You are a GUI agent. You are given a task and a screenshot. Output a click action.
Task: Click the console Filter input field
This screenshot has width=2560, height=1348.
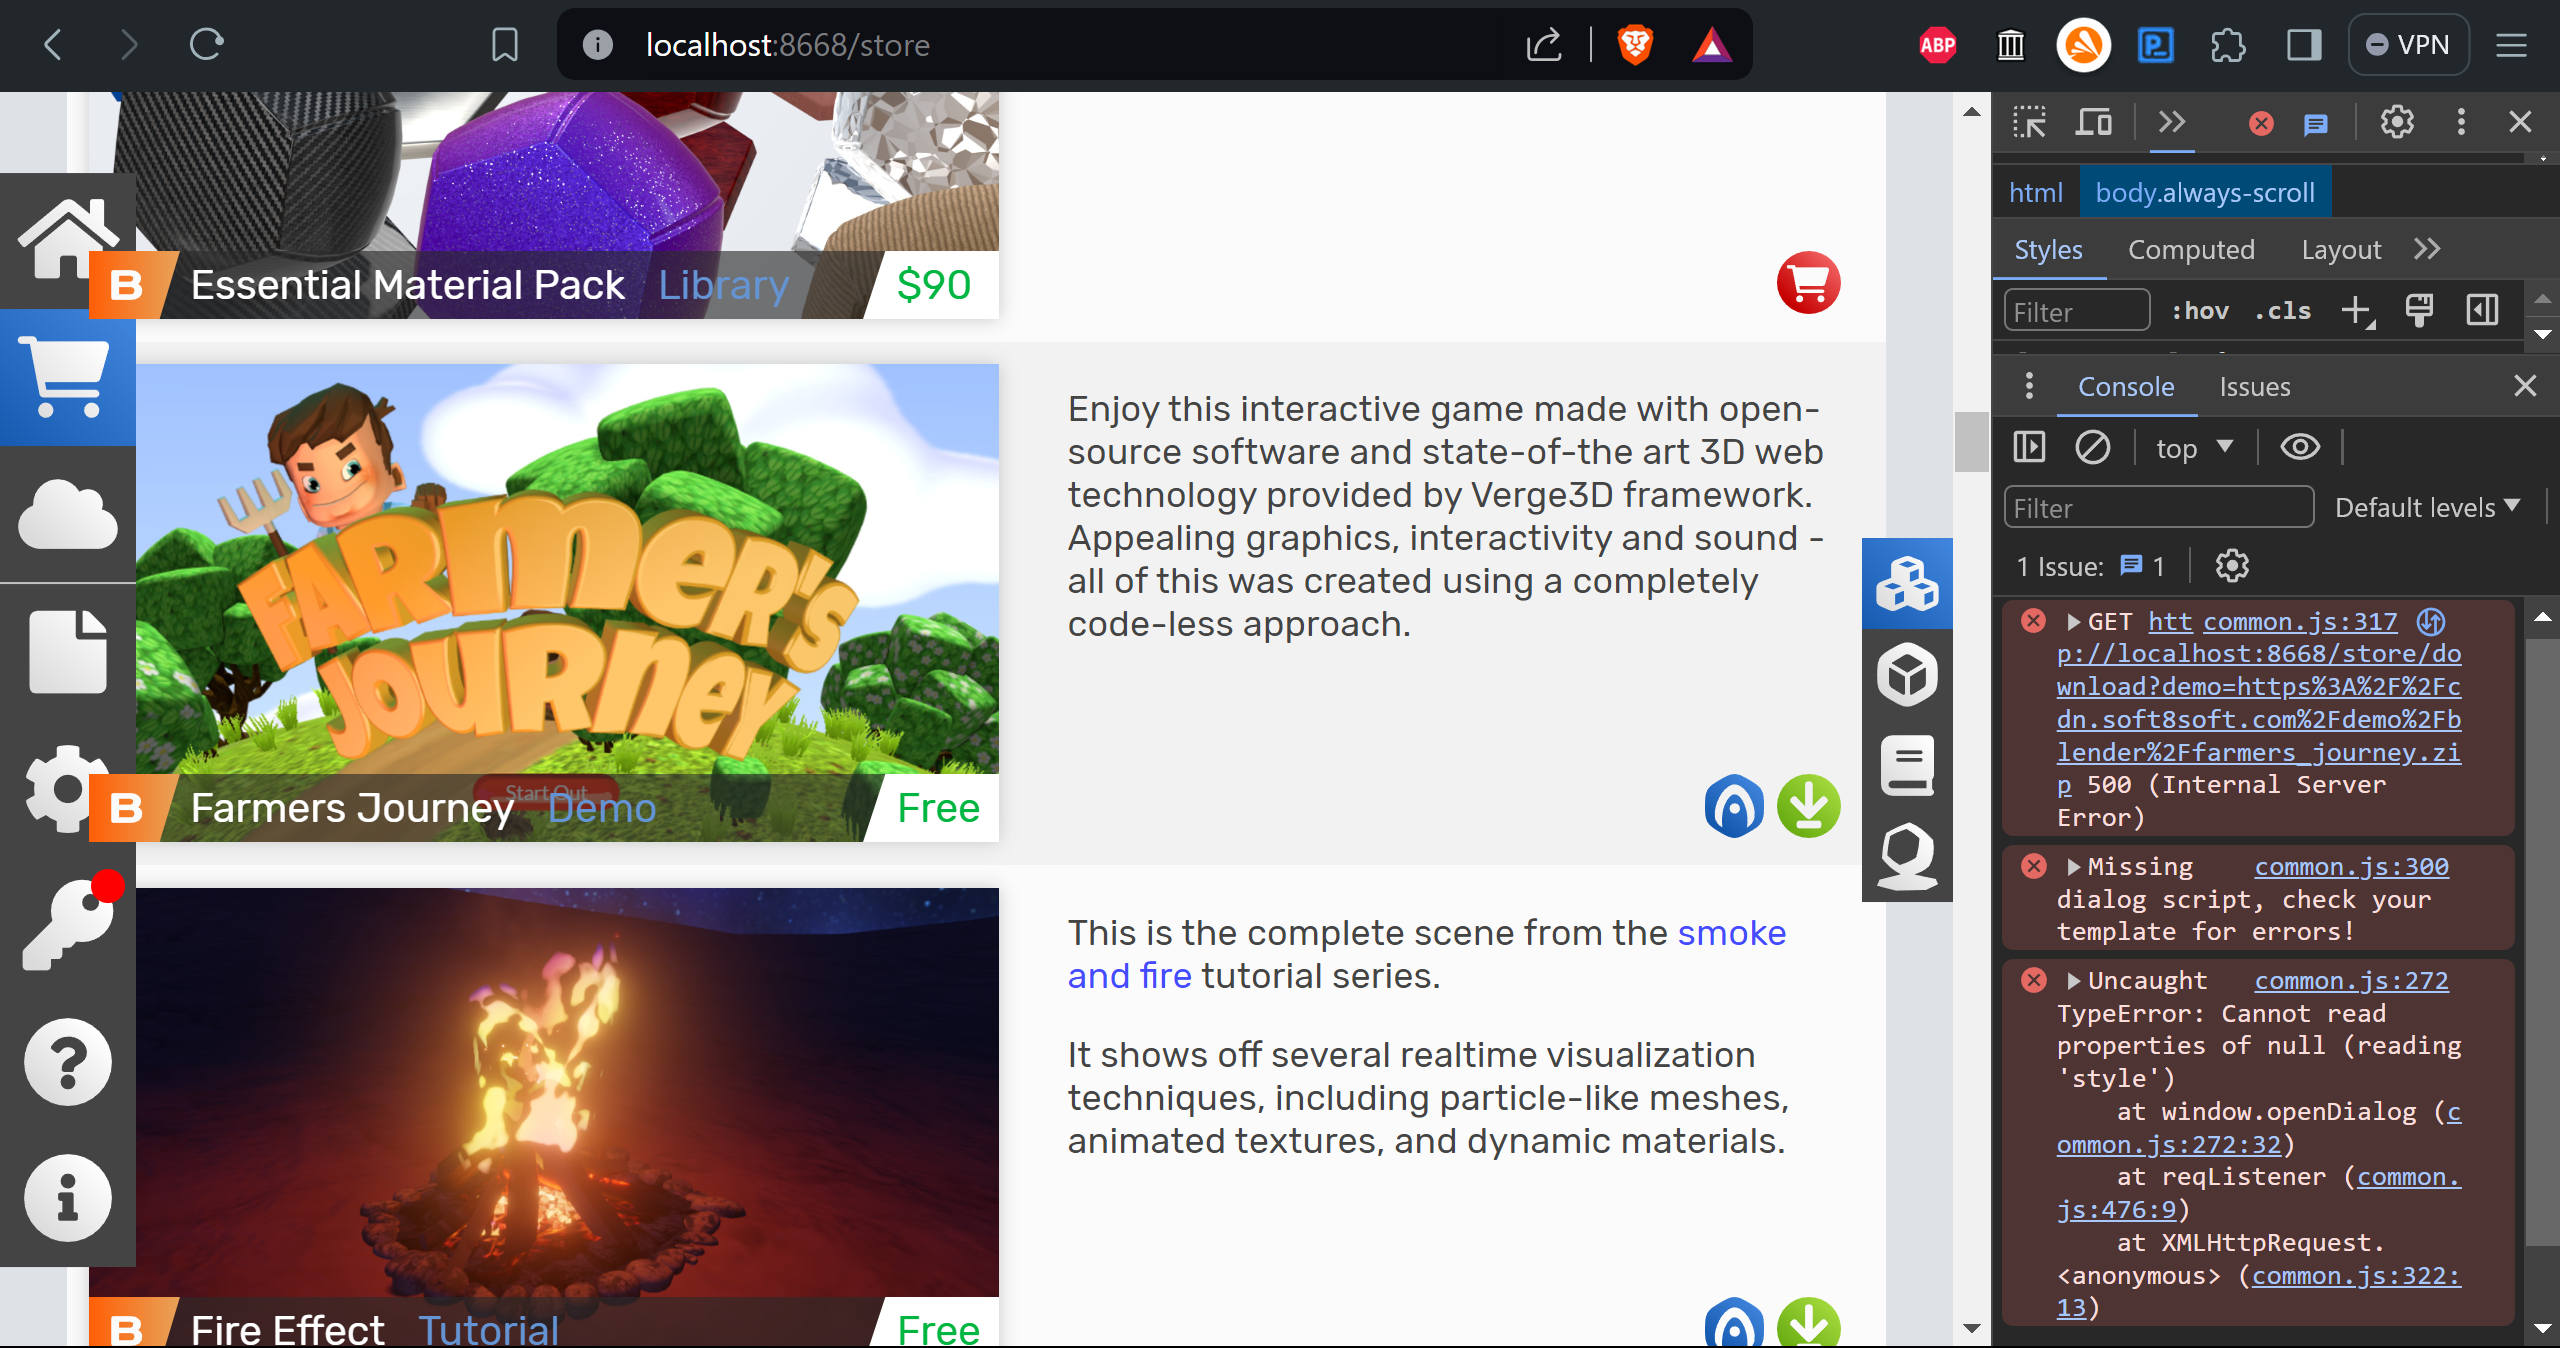[2158, 508]
